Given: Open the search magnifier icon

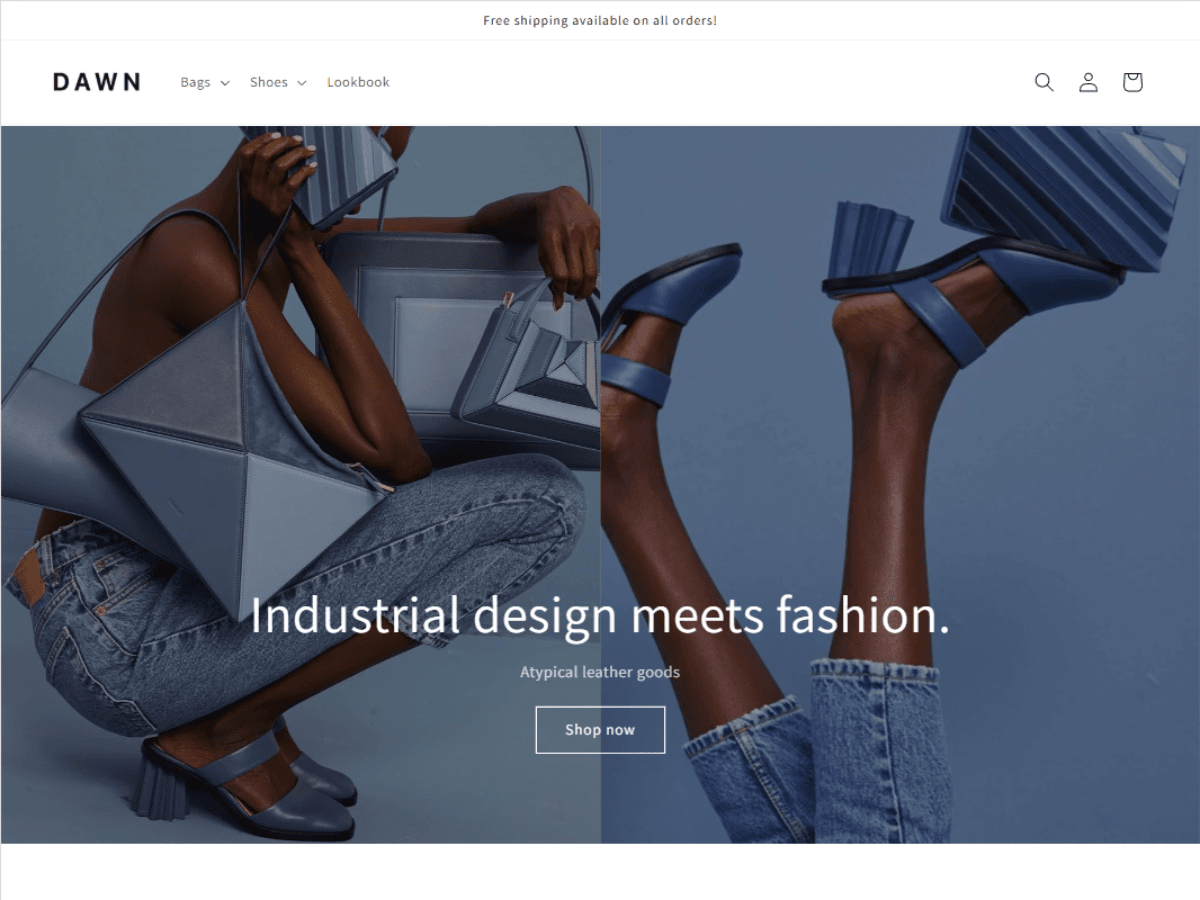Looking at the screenshot, I should click(1044, 82).
